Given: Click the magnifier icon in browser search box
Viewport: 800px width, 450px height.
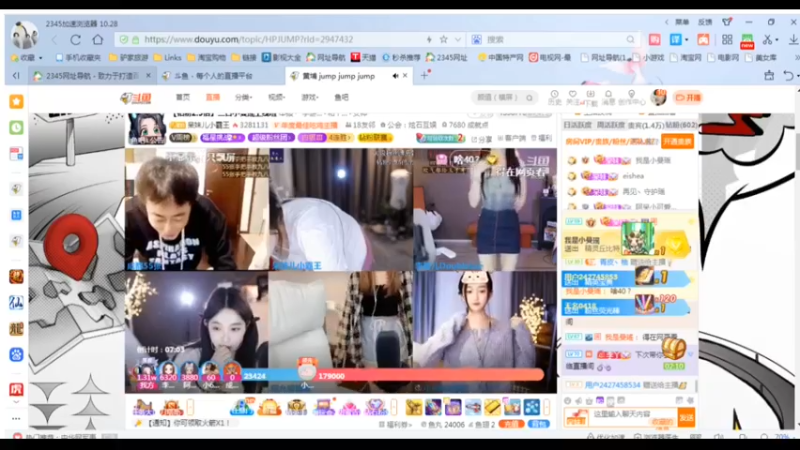Looking at the screenshot, I should (x=631, y=39).
